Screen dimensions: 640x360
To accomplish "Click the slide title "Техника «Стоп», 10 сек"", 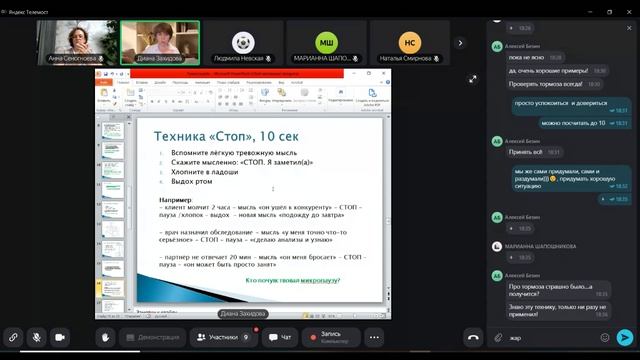I will (226, 136).
